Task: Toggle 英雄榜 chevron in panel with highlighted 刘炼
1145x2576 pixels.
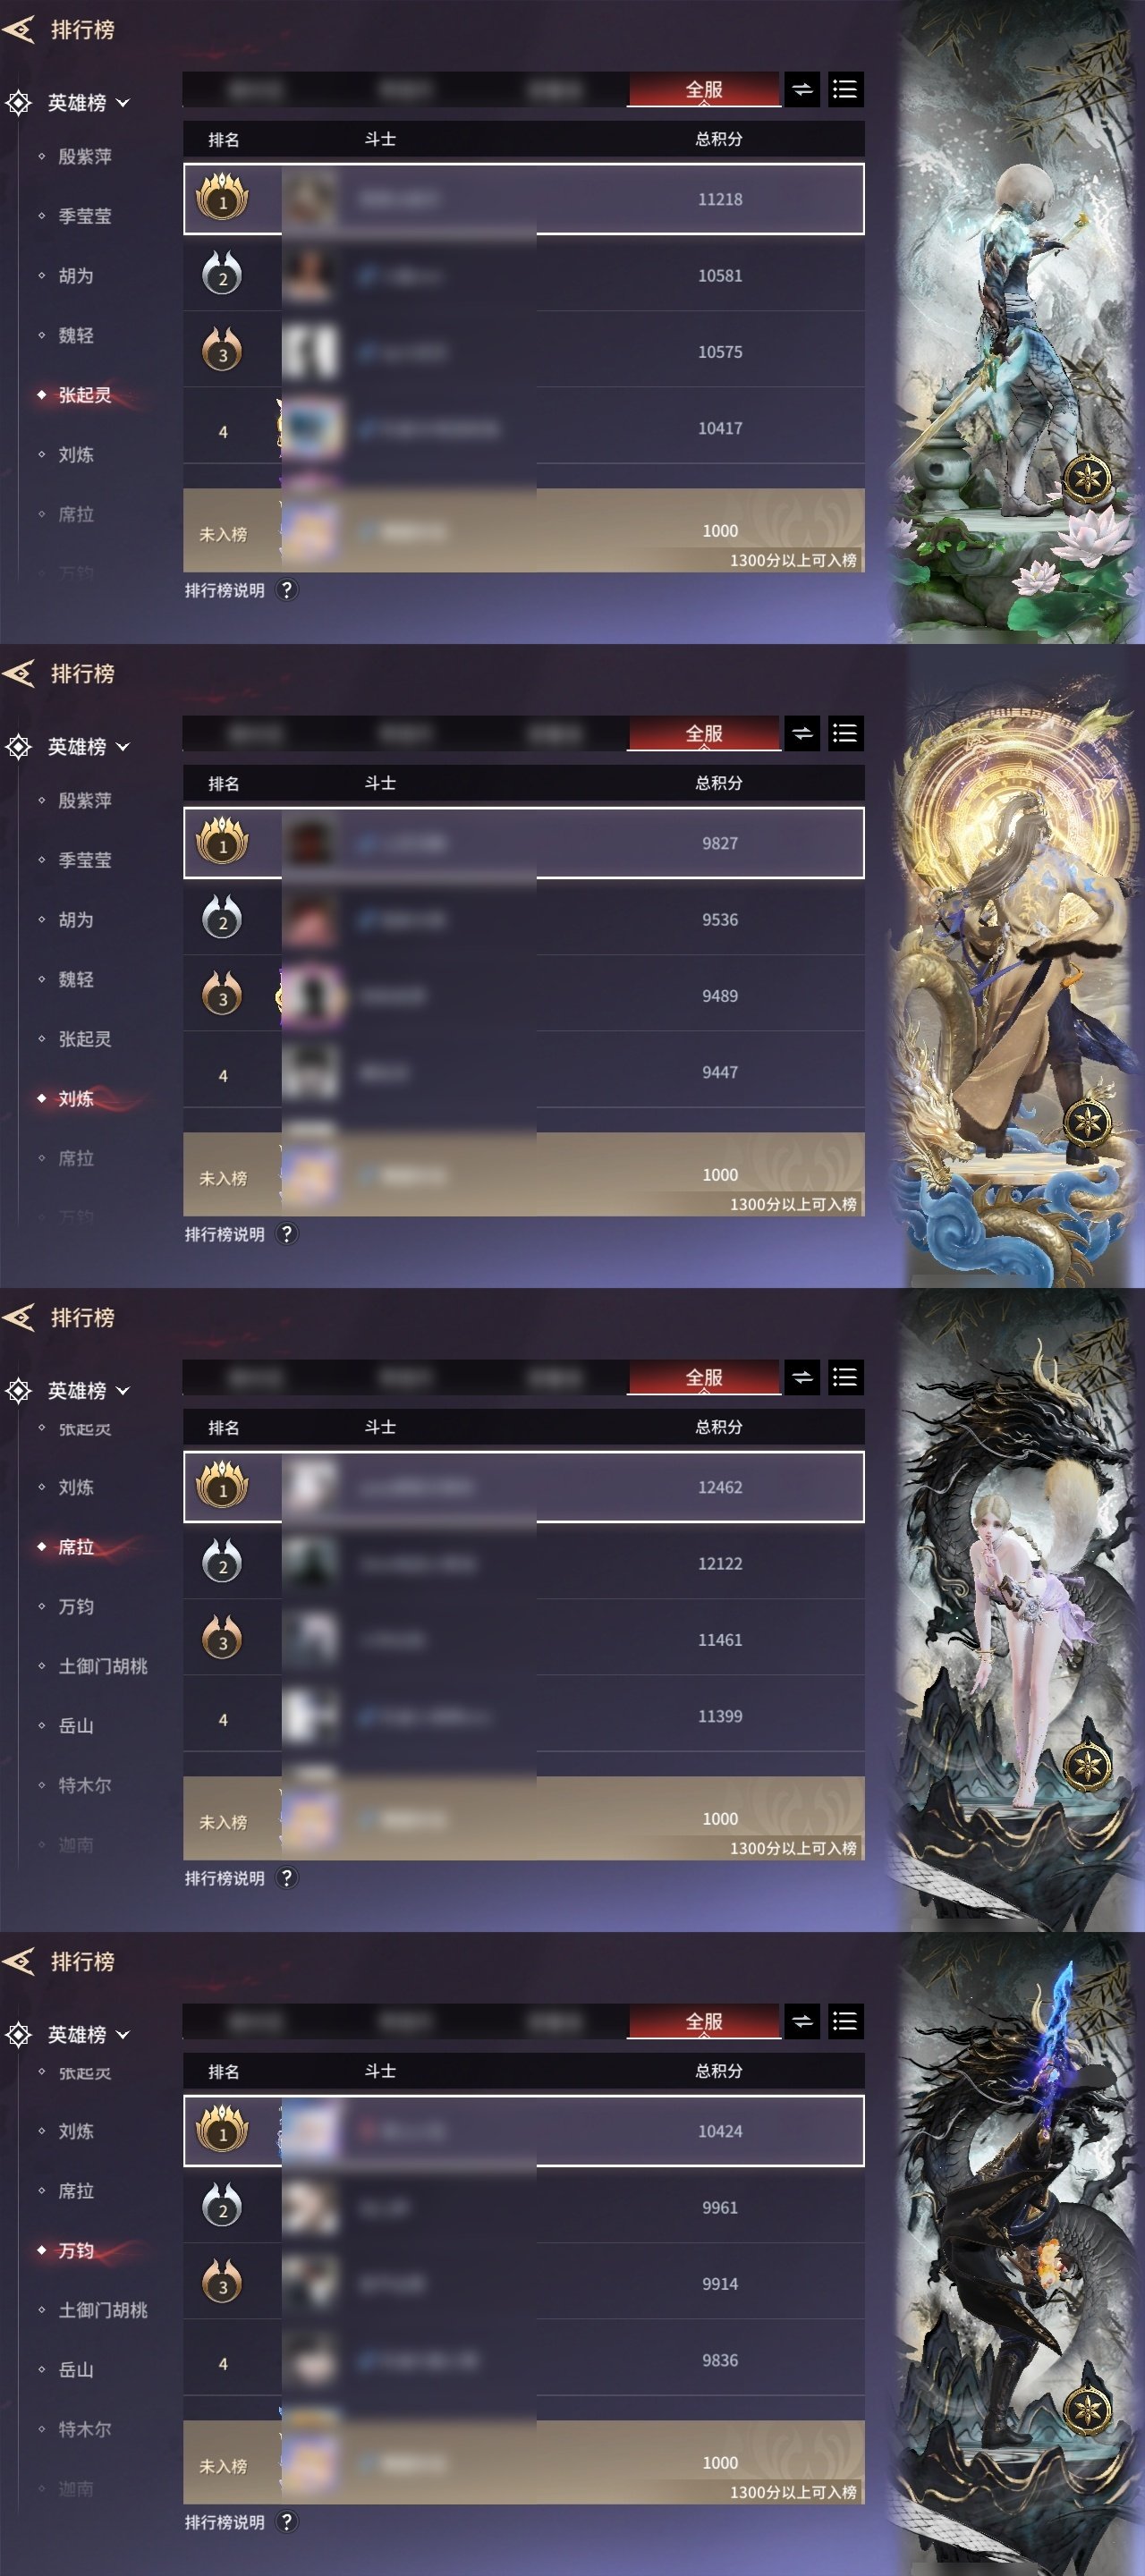Action: coord(123,747)
